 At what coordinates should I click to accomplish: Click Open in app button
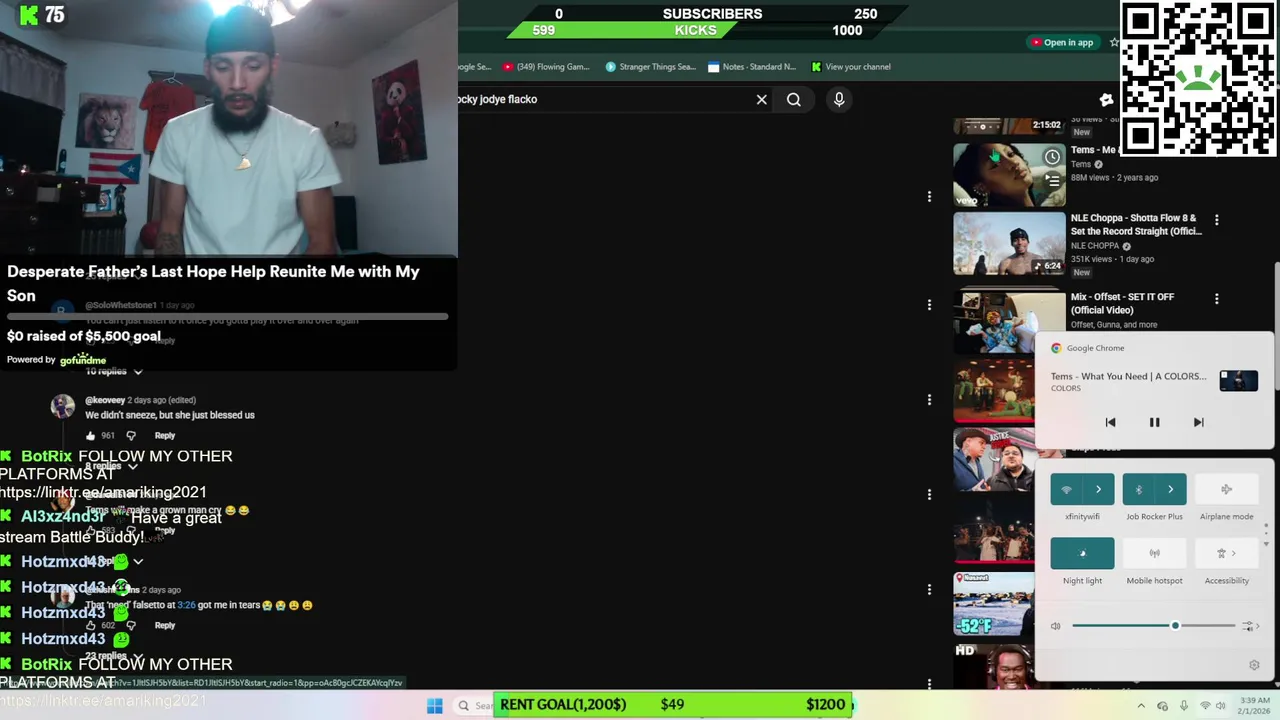click(1061, 42)
